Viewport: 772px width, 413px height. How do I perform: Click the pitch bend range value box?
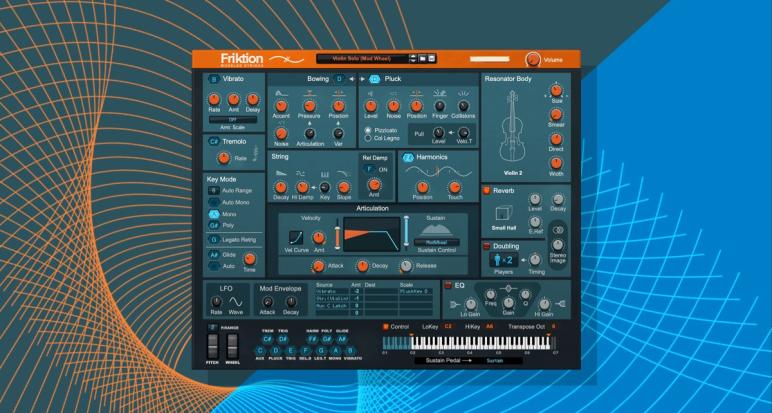pyautogui.click(x=212, y=327)
